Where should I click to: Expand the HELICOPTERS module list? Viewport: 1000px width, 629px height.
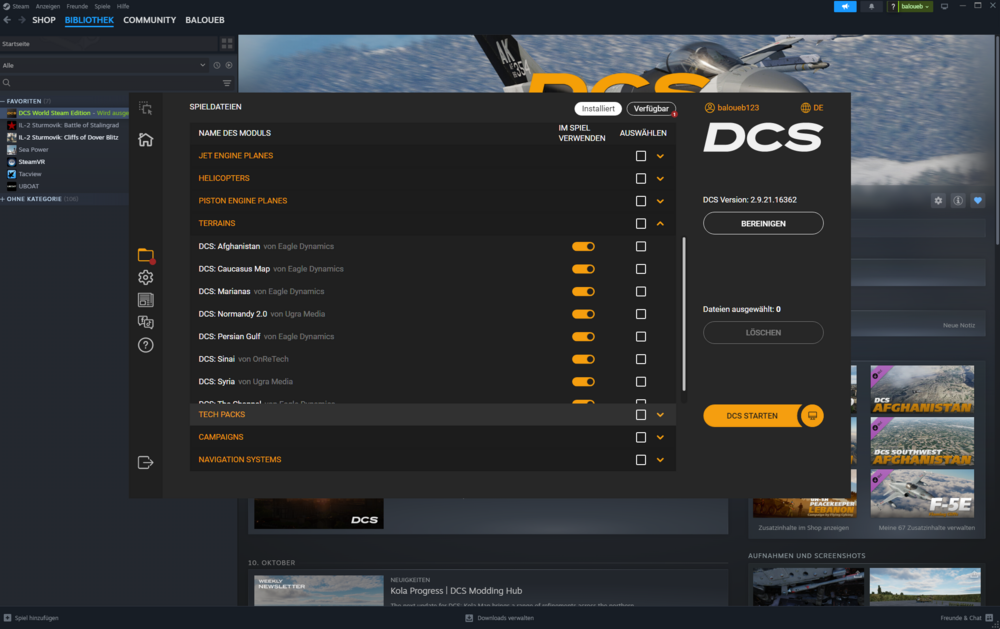tap(659, 178)
